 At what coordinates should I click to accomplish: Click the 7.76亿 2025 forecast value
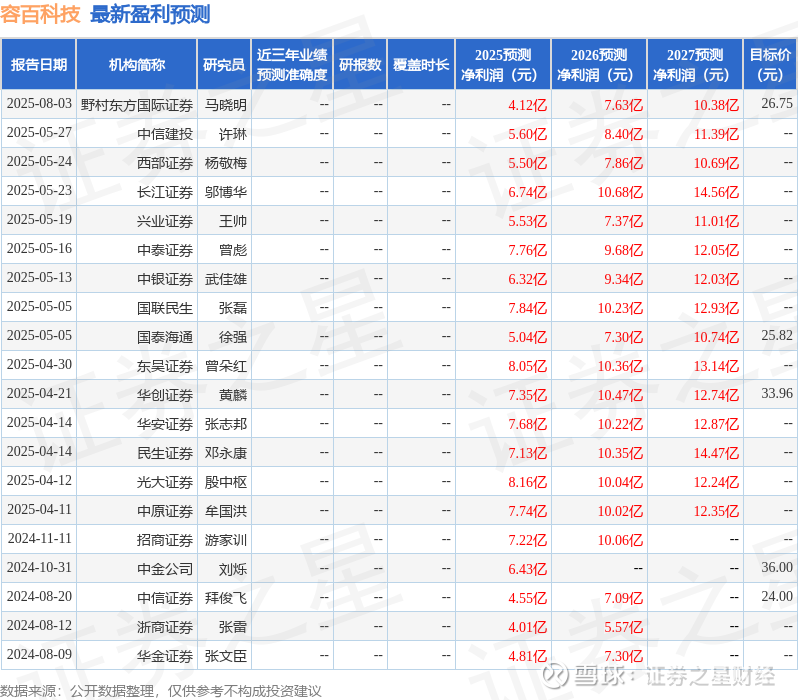pos(528,250)
